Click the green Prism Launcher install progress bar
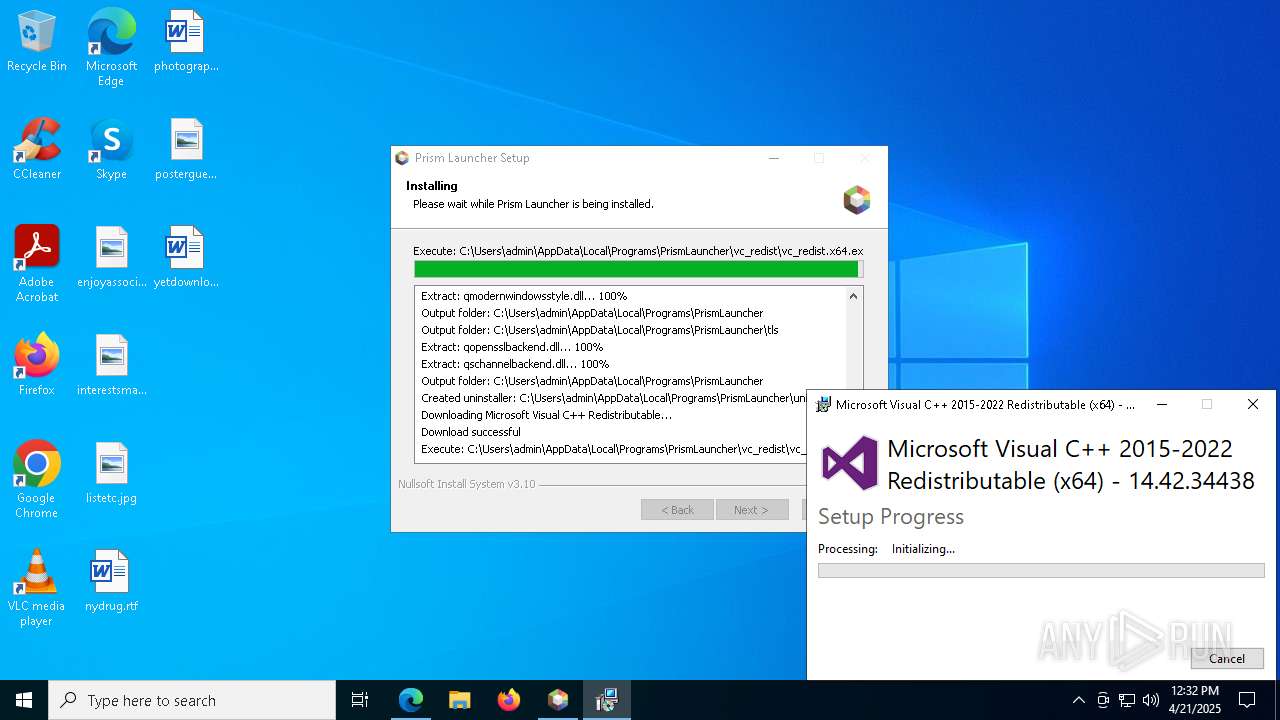The image size is (1280, 720). [x=638, y=269]
